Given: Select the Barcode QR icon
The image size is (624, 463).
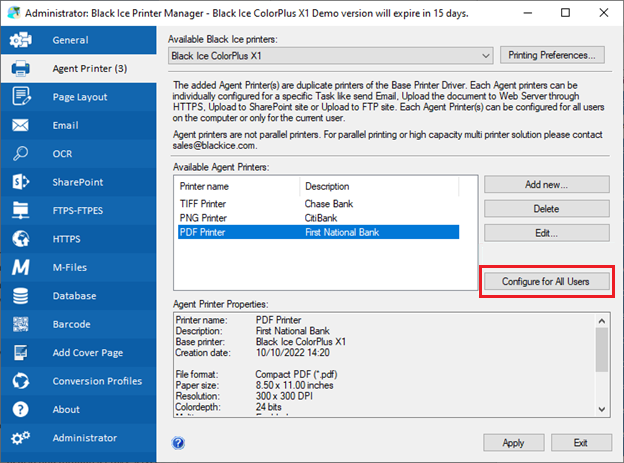Looking at the screenshot, I should (21, 324).
